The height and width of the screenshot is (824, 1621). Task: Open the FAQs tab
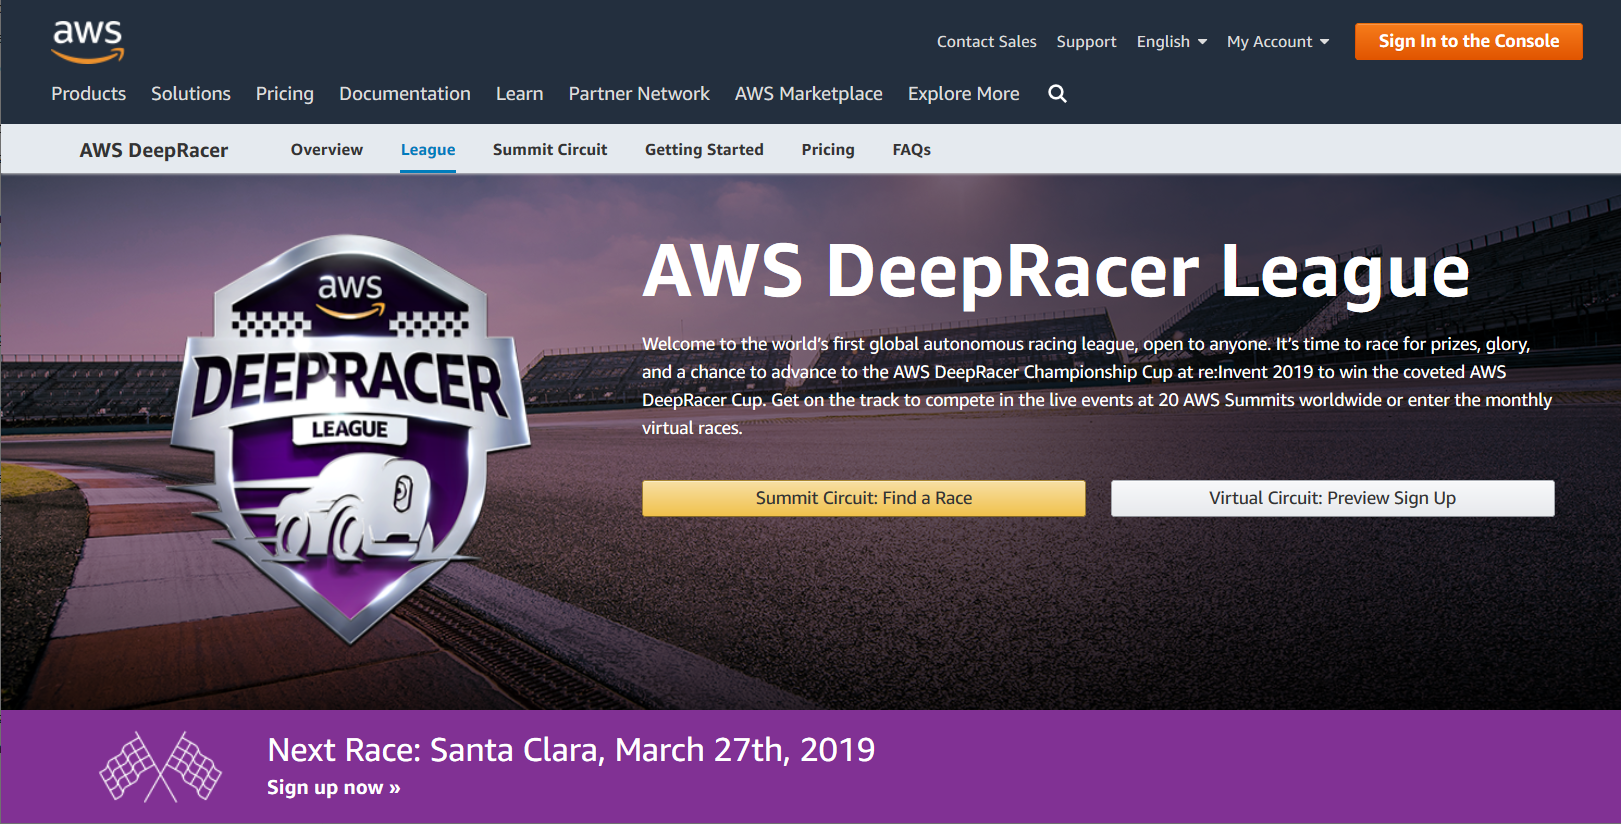pos(911,150)
